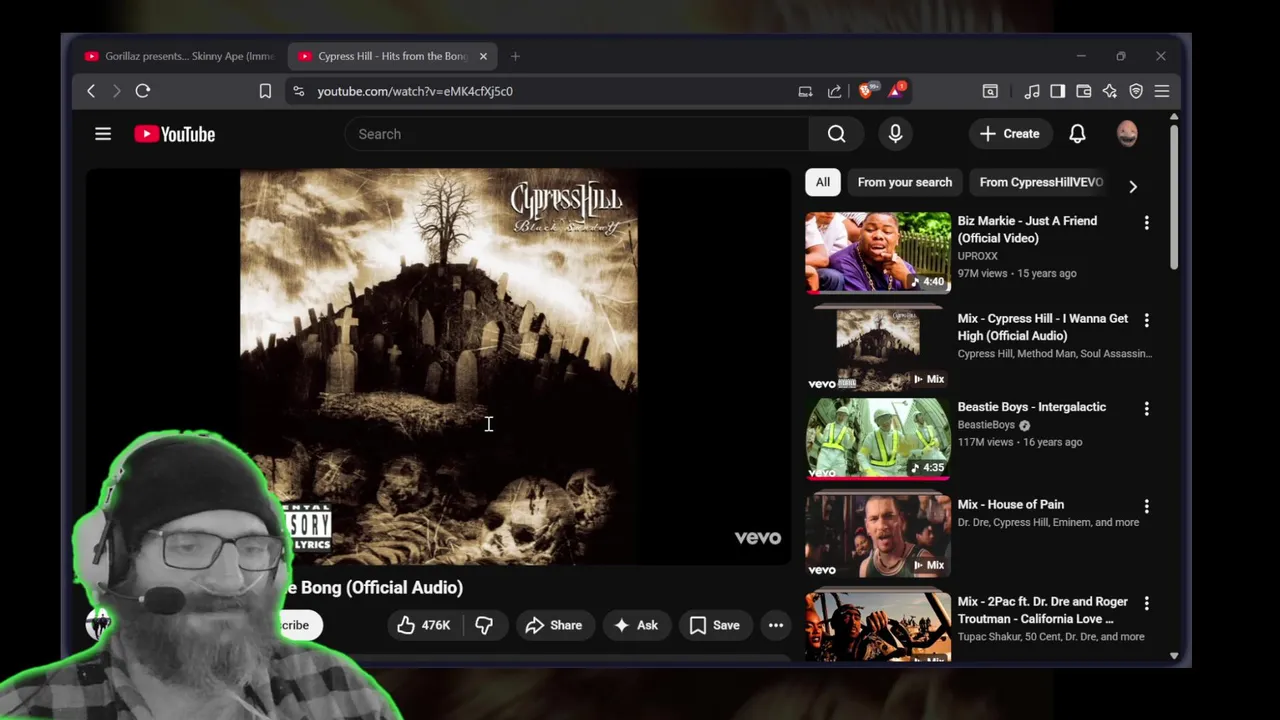Click the Ask button
1280x720 pixels.
tap(636, 625)
